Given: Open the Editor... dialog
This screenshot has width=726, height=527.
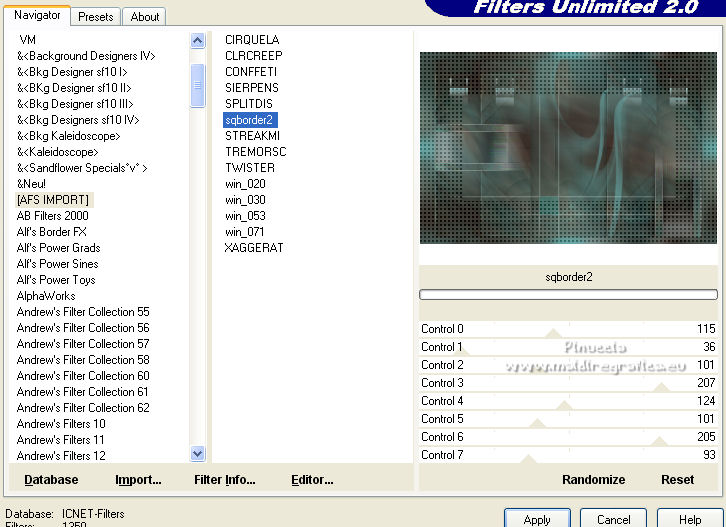Looking at the screenshot, I should [x=312, y=480].
